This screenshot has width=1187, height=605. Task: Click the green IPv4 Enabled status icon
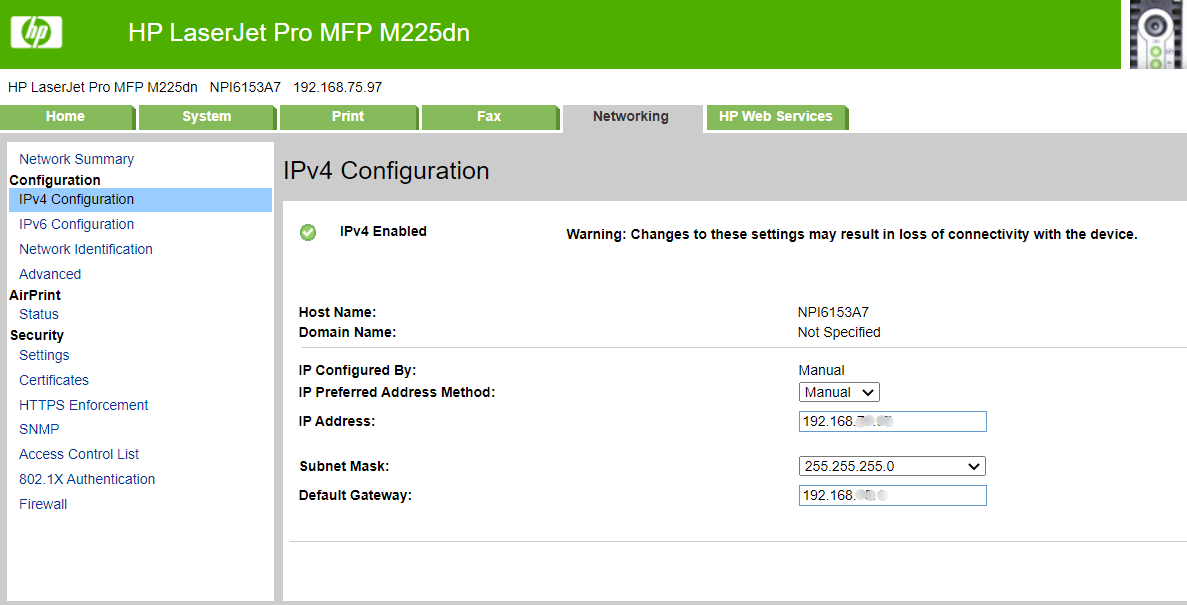pyautogui.click(x=308, y=232)
